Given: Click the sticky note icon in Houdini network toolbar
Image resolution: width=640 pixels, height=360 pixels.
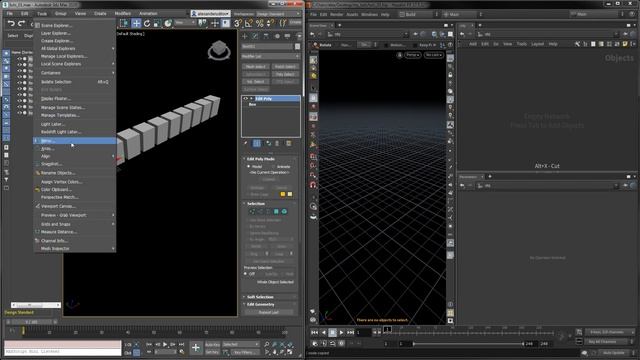Looking at the screenshot, I should pyautogui.click(x=625, y=44).
